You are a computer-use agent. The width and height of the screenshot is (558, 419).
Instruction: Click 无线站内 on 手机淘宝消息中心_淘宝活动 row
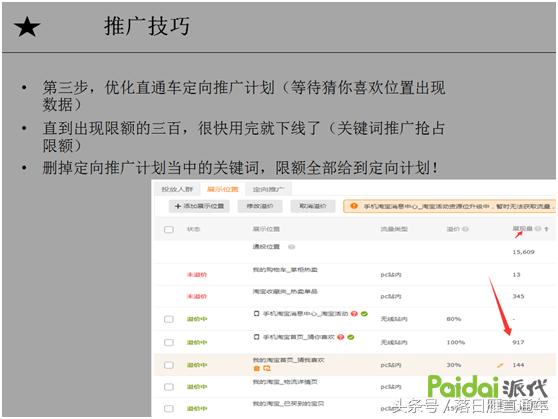pos(394,319)
